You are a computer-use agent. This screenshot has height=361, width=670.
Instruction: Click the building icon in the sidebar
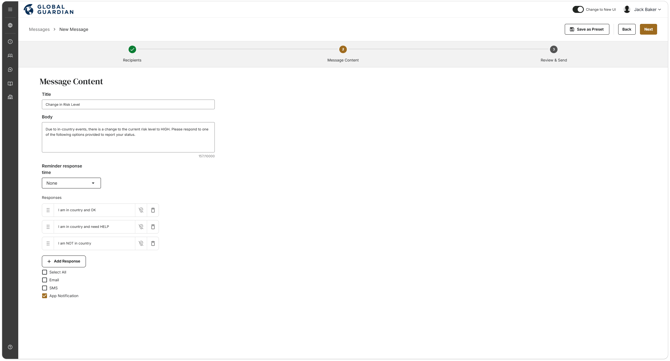[10, 97]
